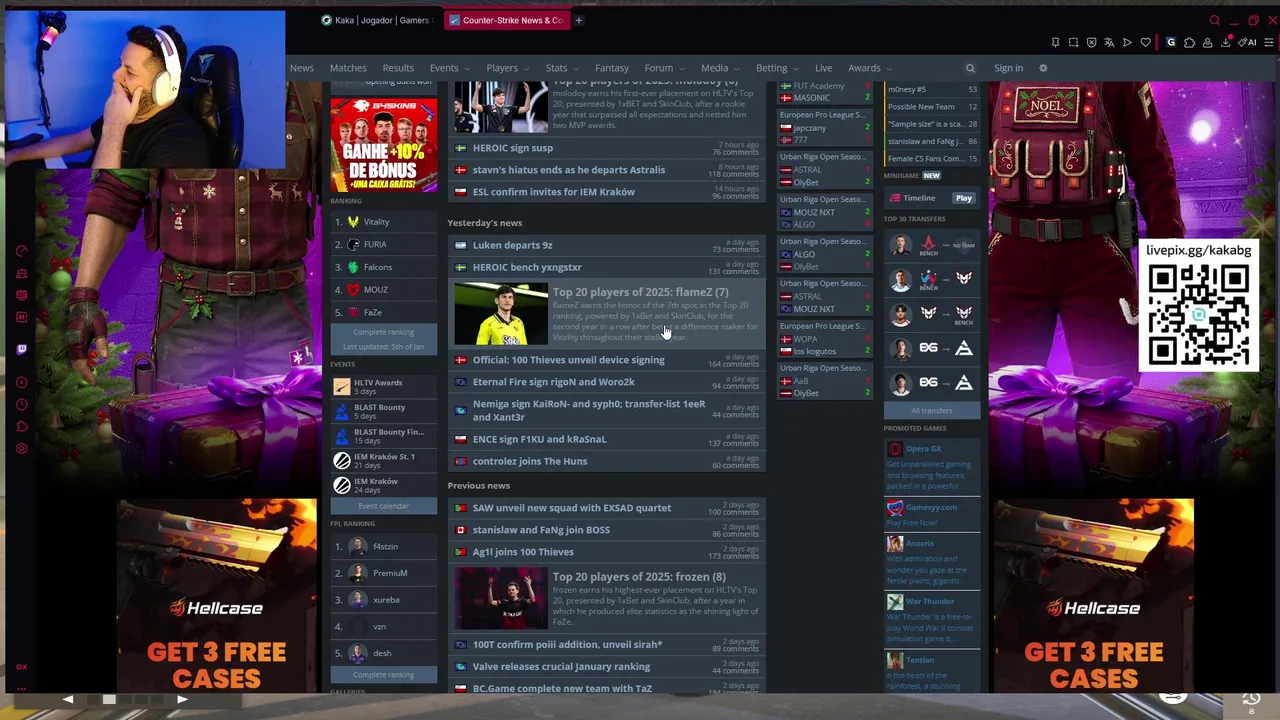Screen dimensions: 1280x720
Task: Open sidebar settings hexagon icon
Action: (x=22, y=448)
